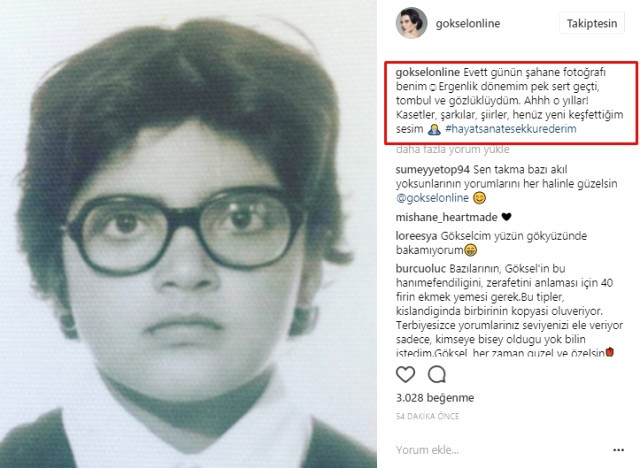
Task: Click gokselonline name in the caption
Action: coord(428,72)
